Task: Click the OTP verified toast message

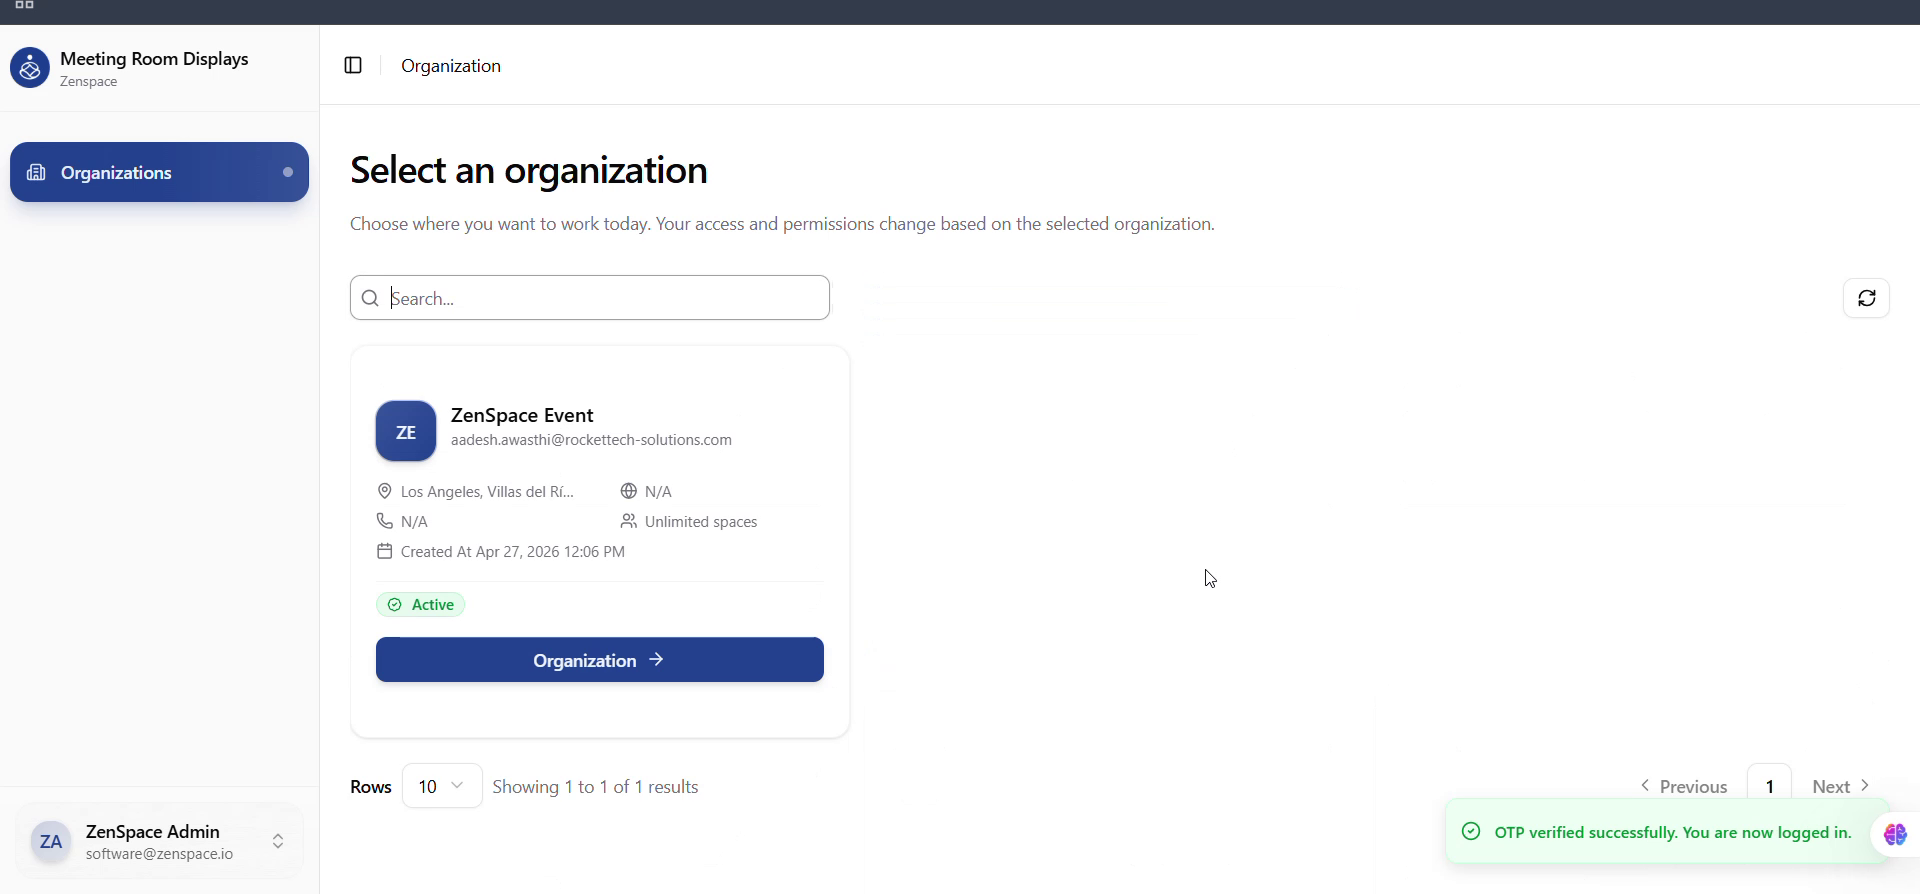Action: tap(1673, 832)
